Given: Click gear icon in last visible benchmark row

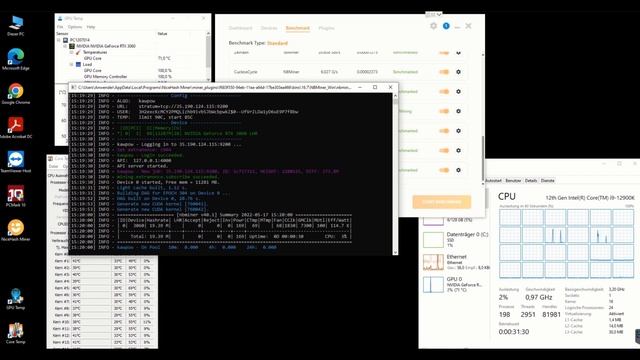Looking at the screenshot, I should (458, 170).
